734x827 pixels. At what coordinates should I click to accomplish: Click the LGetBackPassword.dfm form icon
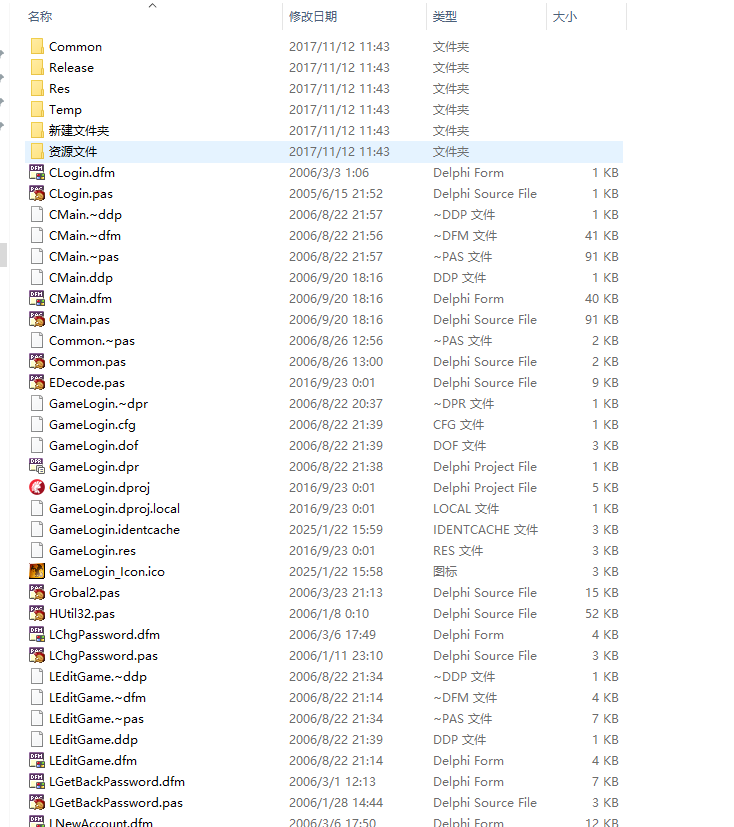coord(37,781)
